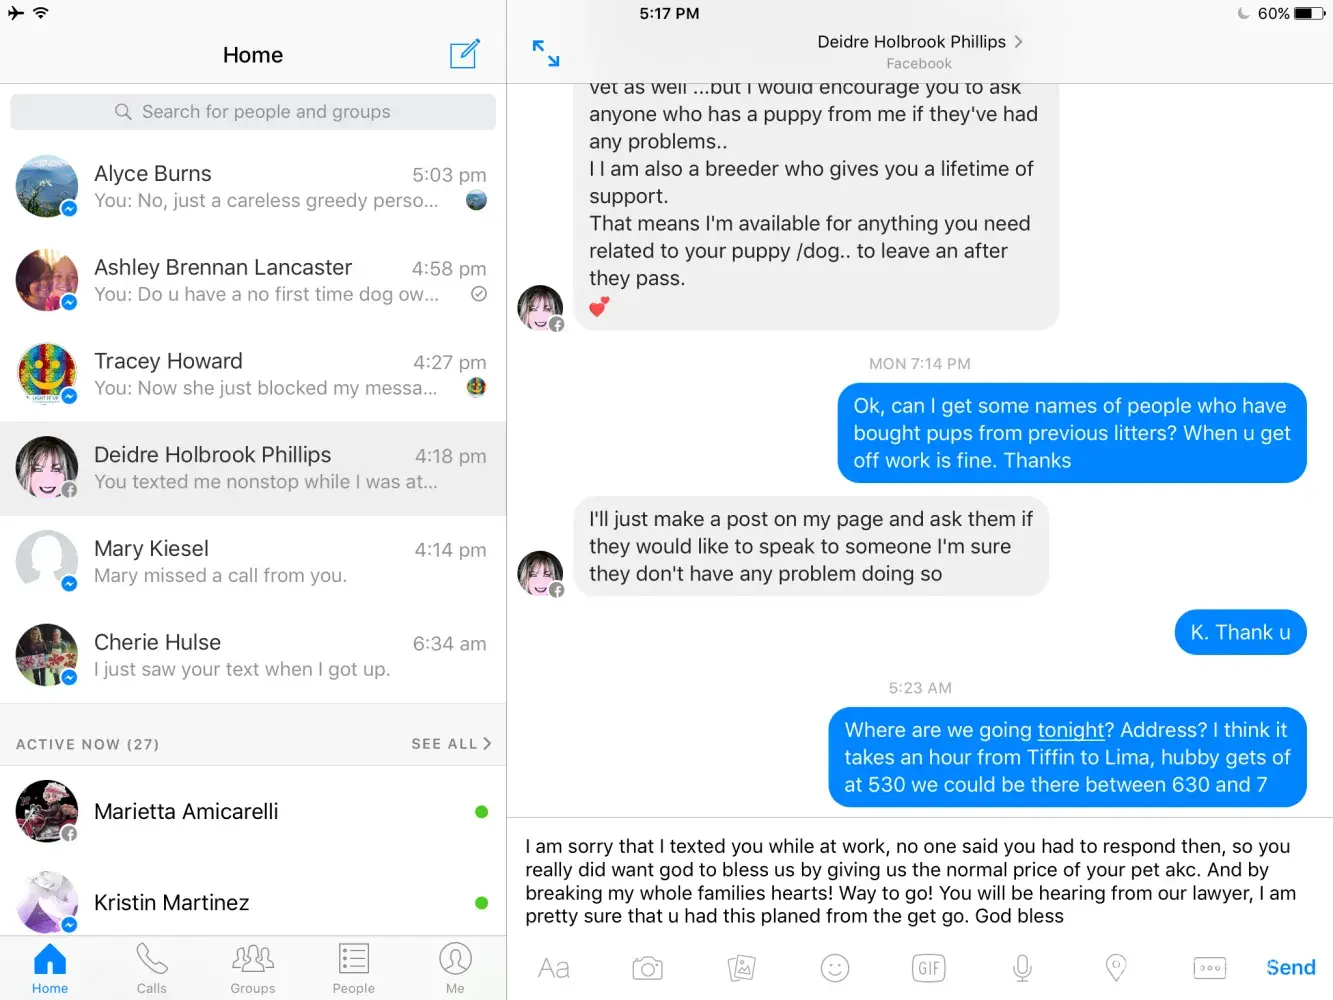The image size is (1333, 1000).
Task: Tap the 5:23 AM timestamp
Action: coord(920,688)
